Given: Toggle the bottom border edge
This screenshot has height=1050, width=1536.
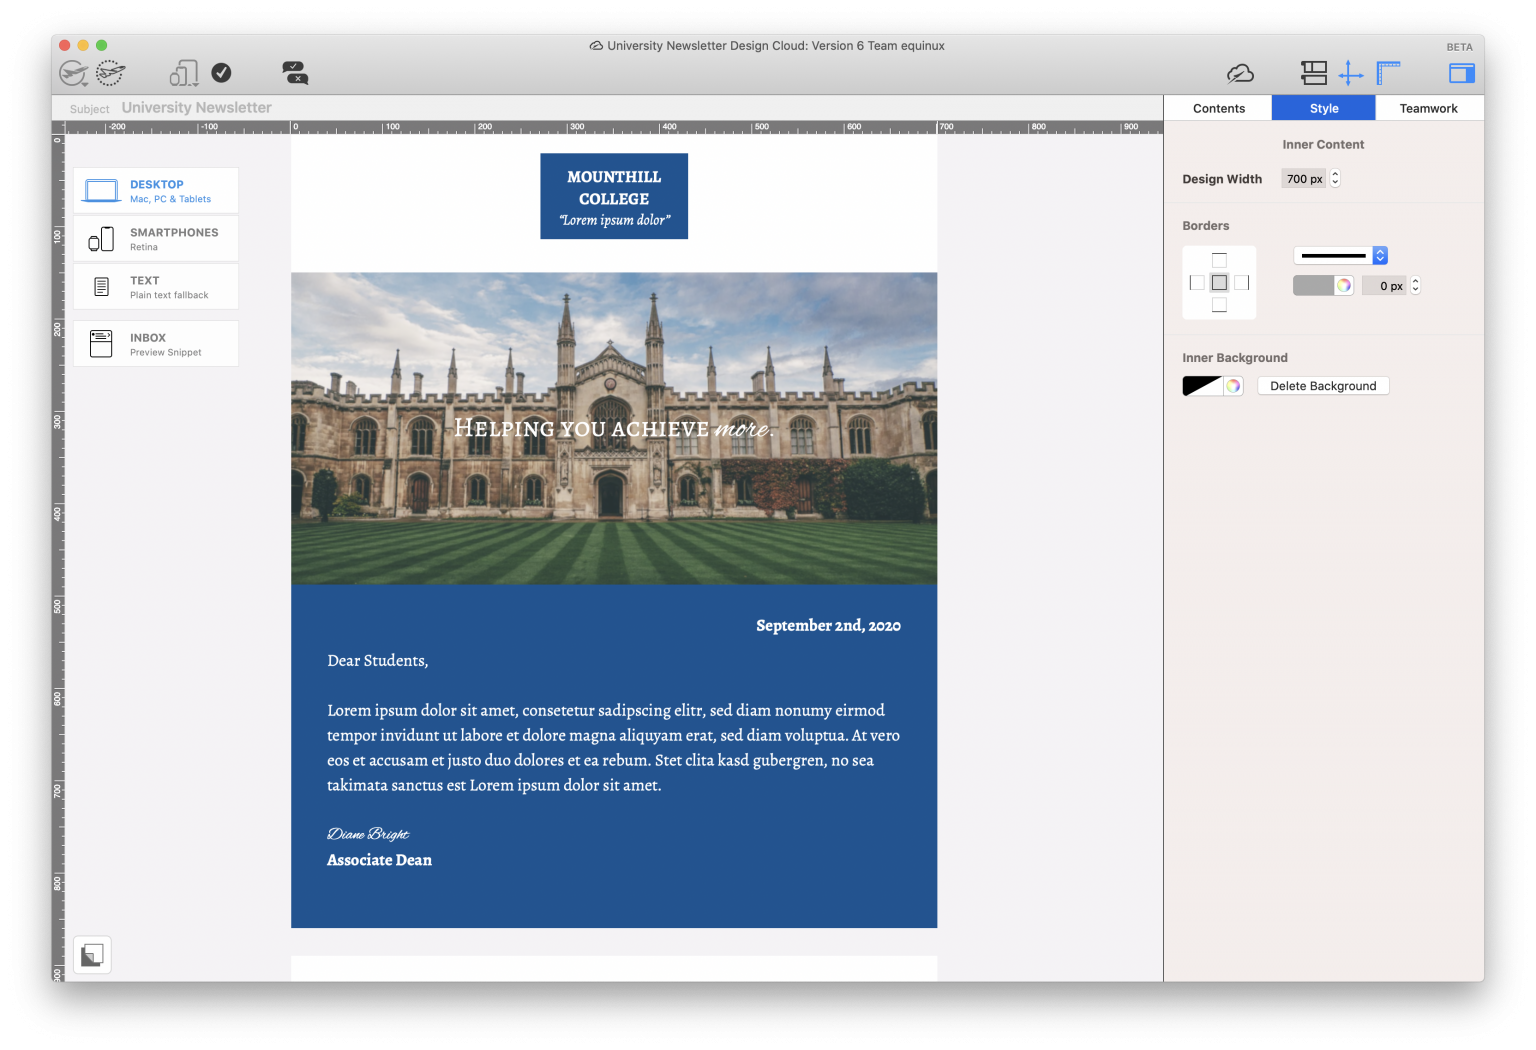Looking at the screenshot, I should pyautogui.click(x=1219, y=306).
